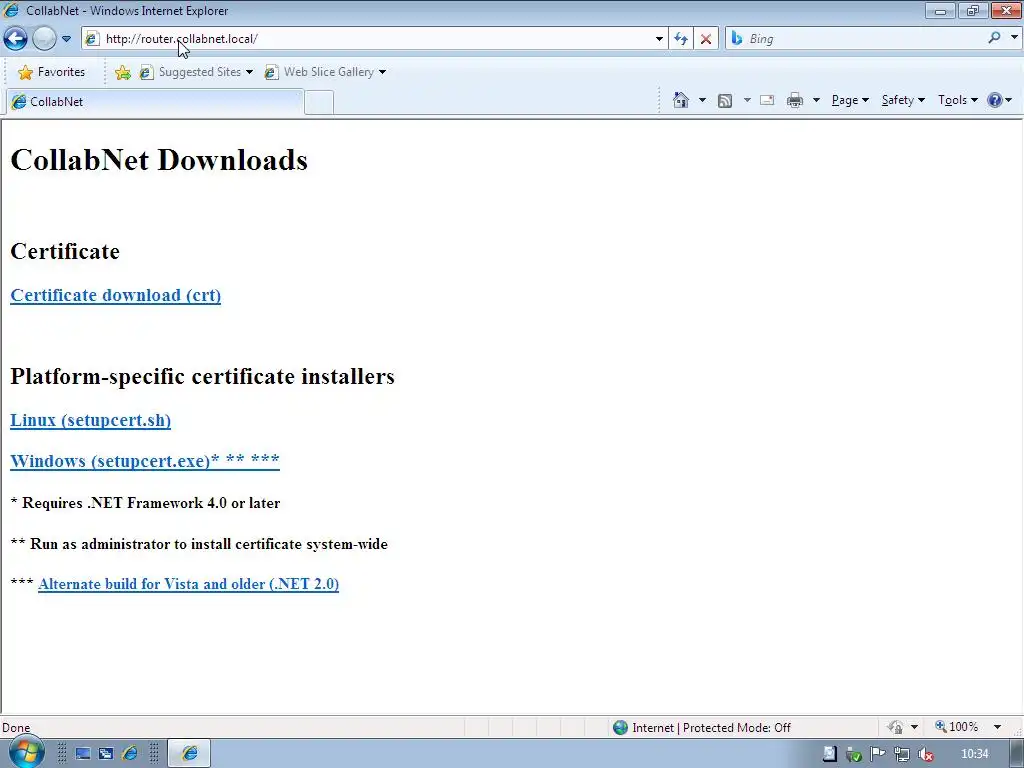The image size is (1024, 768).
Task: Expand the Print options dropdown arrow
Action: (x=816, y=100)
